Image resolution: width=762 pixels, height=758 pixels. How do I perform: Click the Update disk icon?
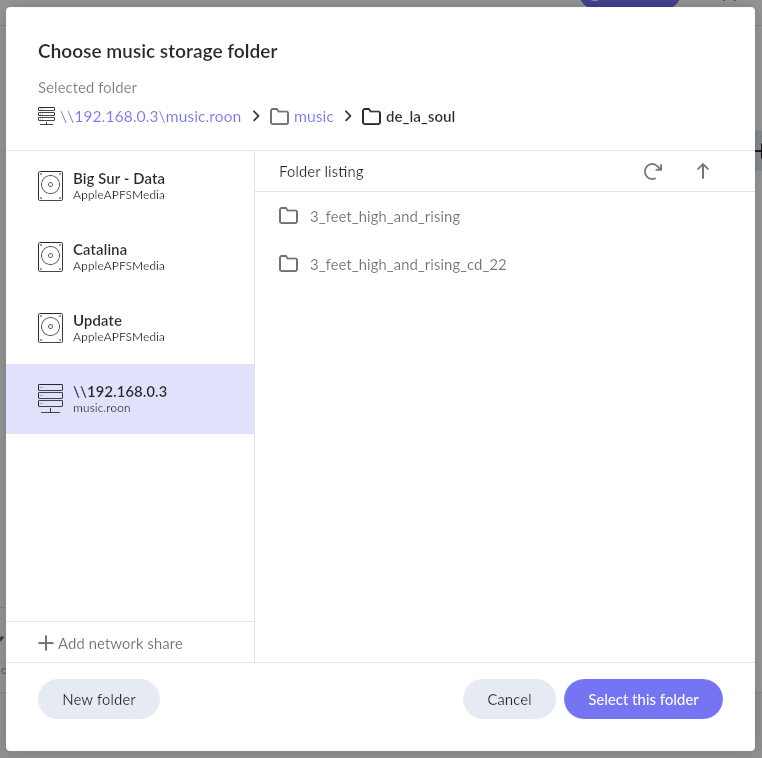coord(50,328)
